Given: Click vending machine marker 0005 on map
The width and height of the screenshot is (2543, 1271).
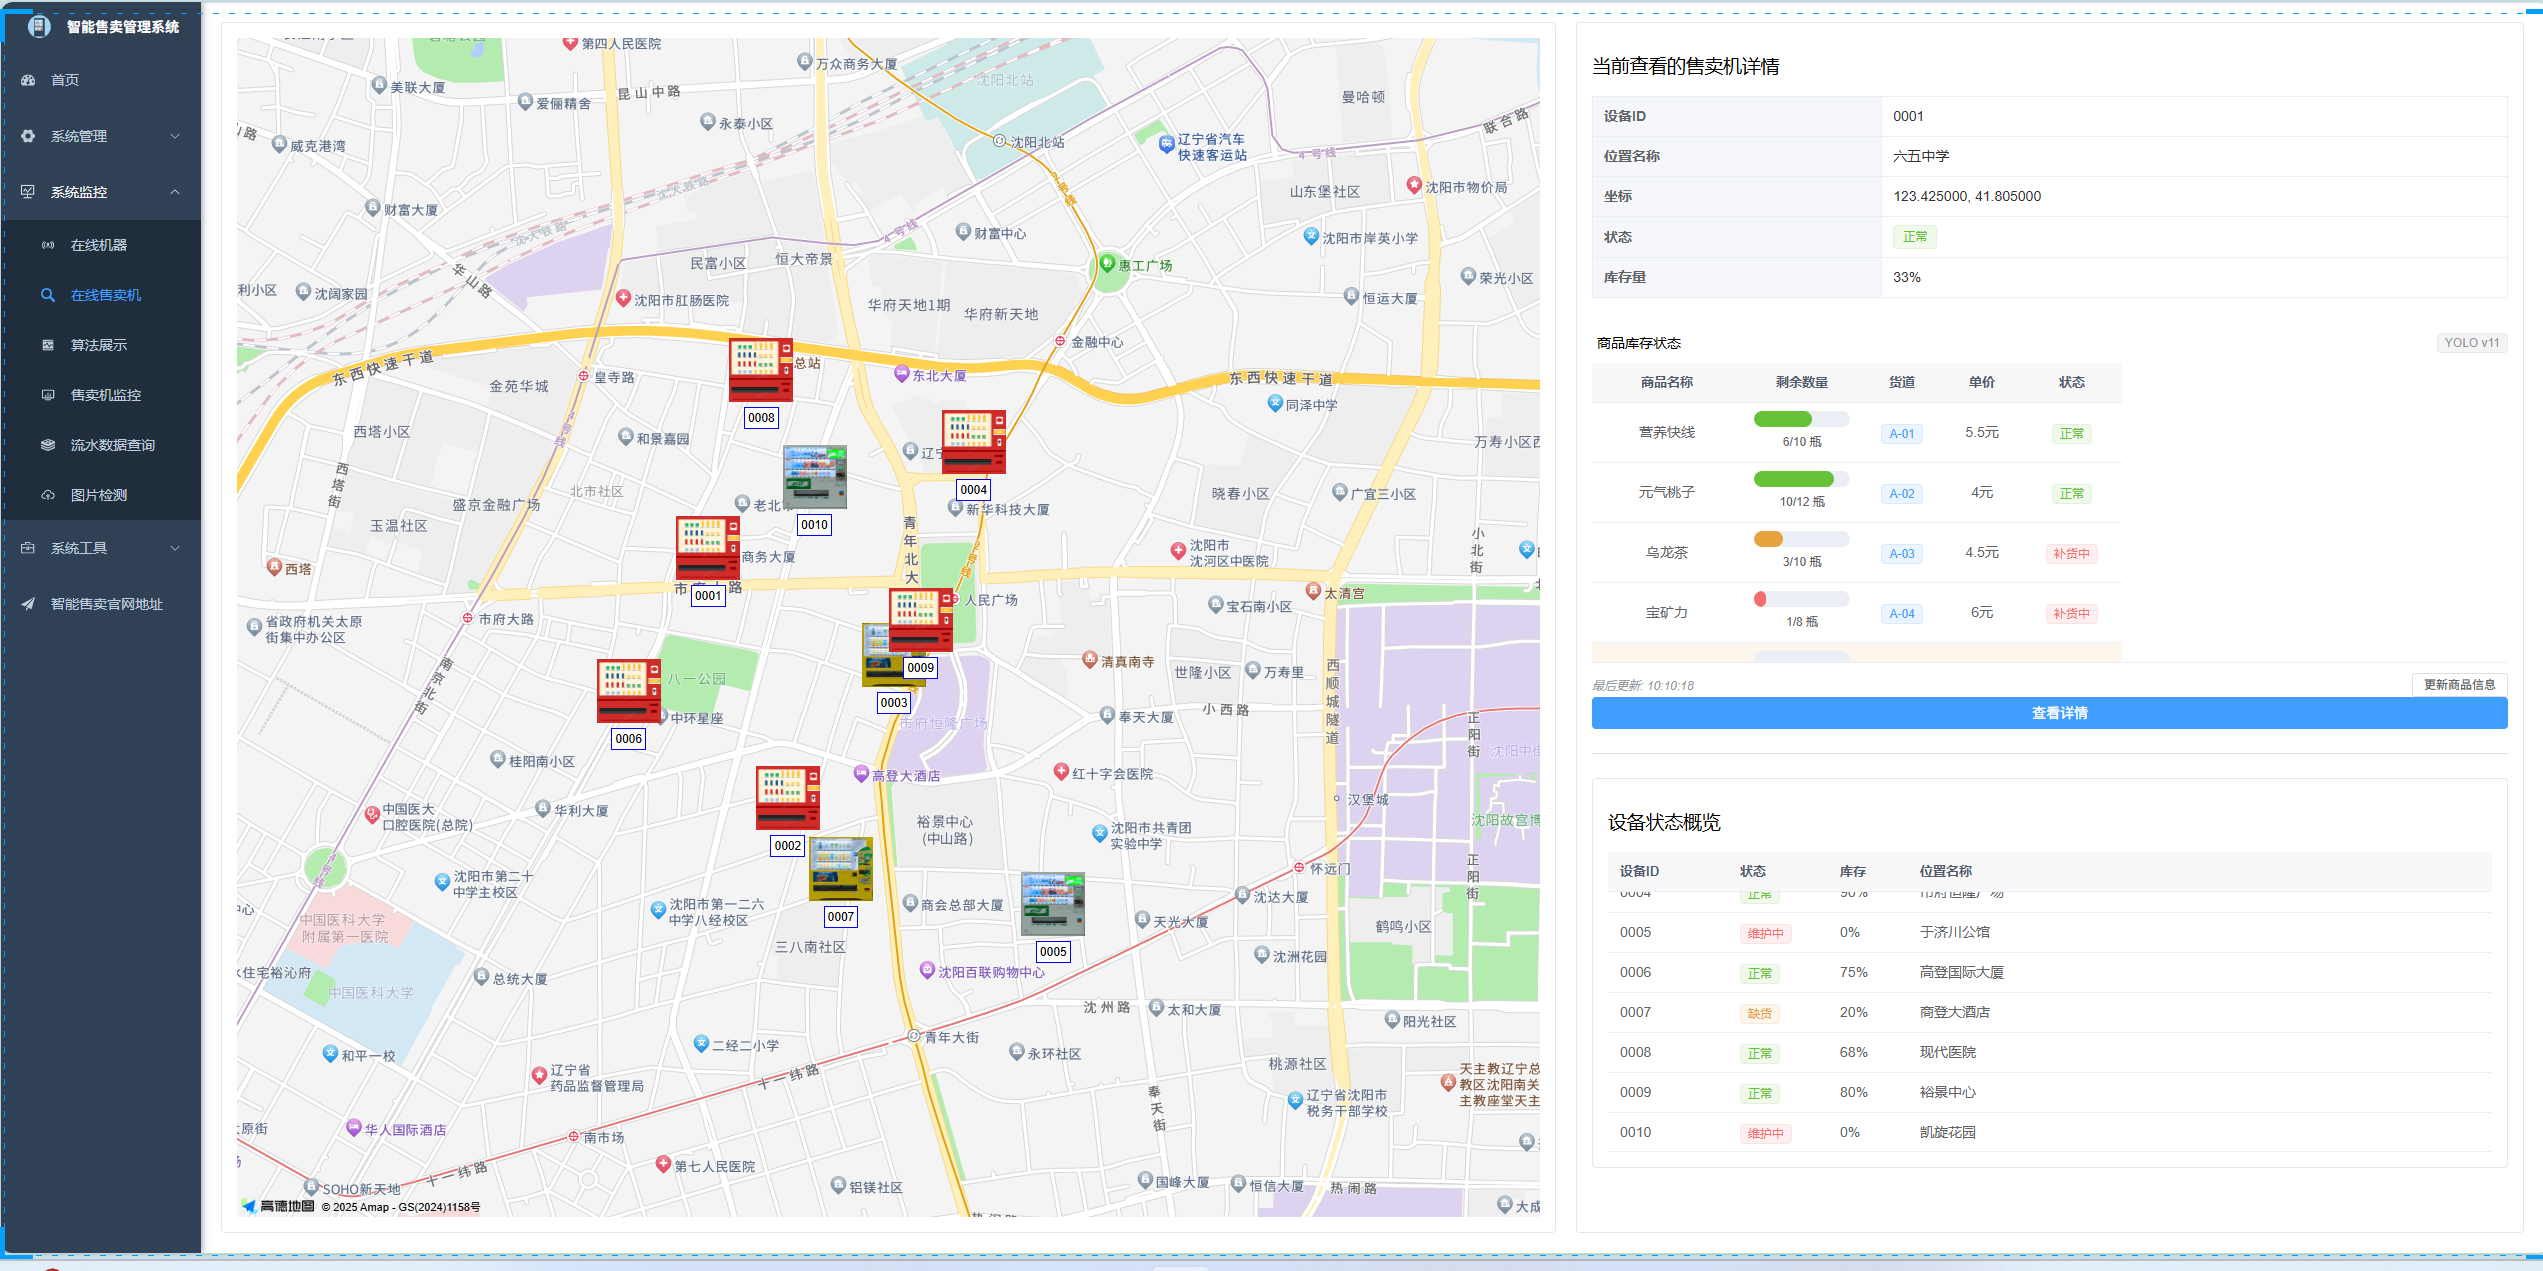Looking at the screenshot, I should (1052, 904).
